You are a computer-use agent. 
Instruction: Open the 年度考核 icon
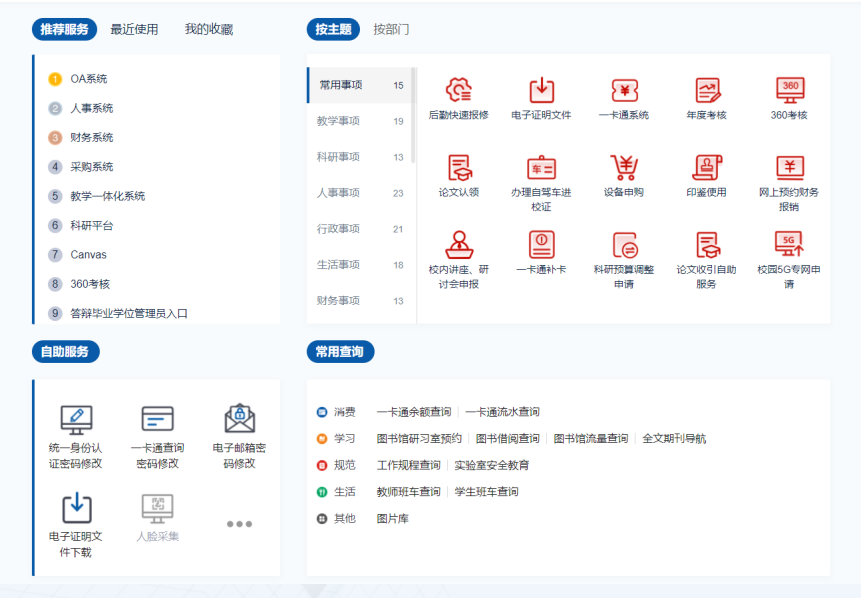707,90
